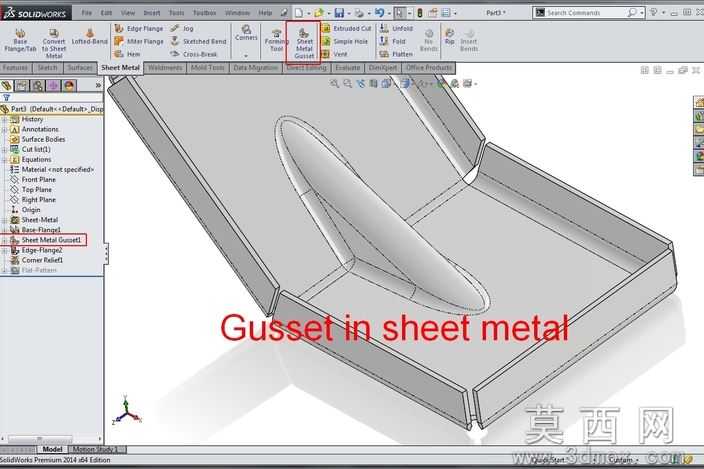Open the File menu

pyautogui.click(x=87, y=13)
